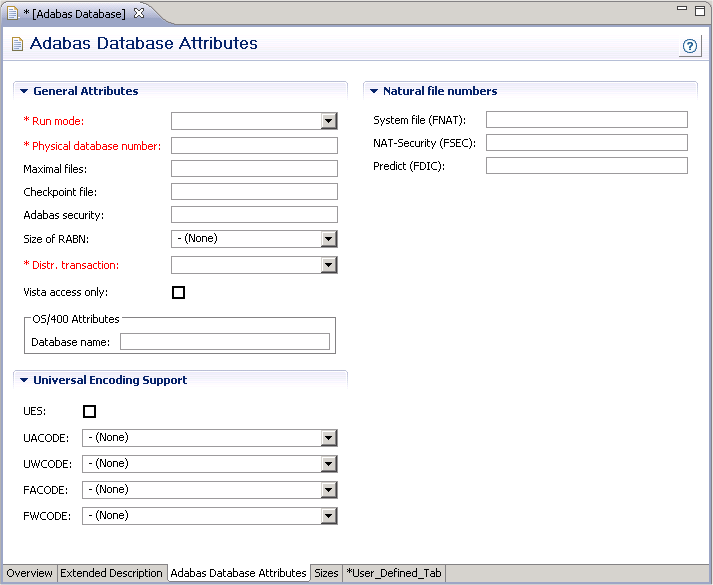
Task: Open the UACODE dropdown
Action: point(328,438)
